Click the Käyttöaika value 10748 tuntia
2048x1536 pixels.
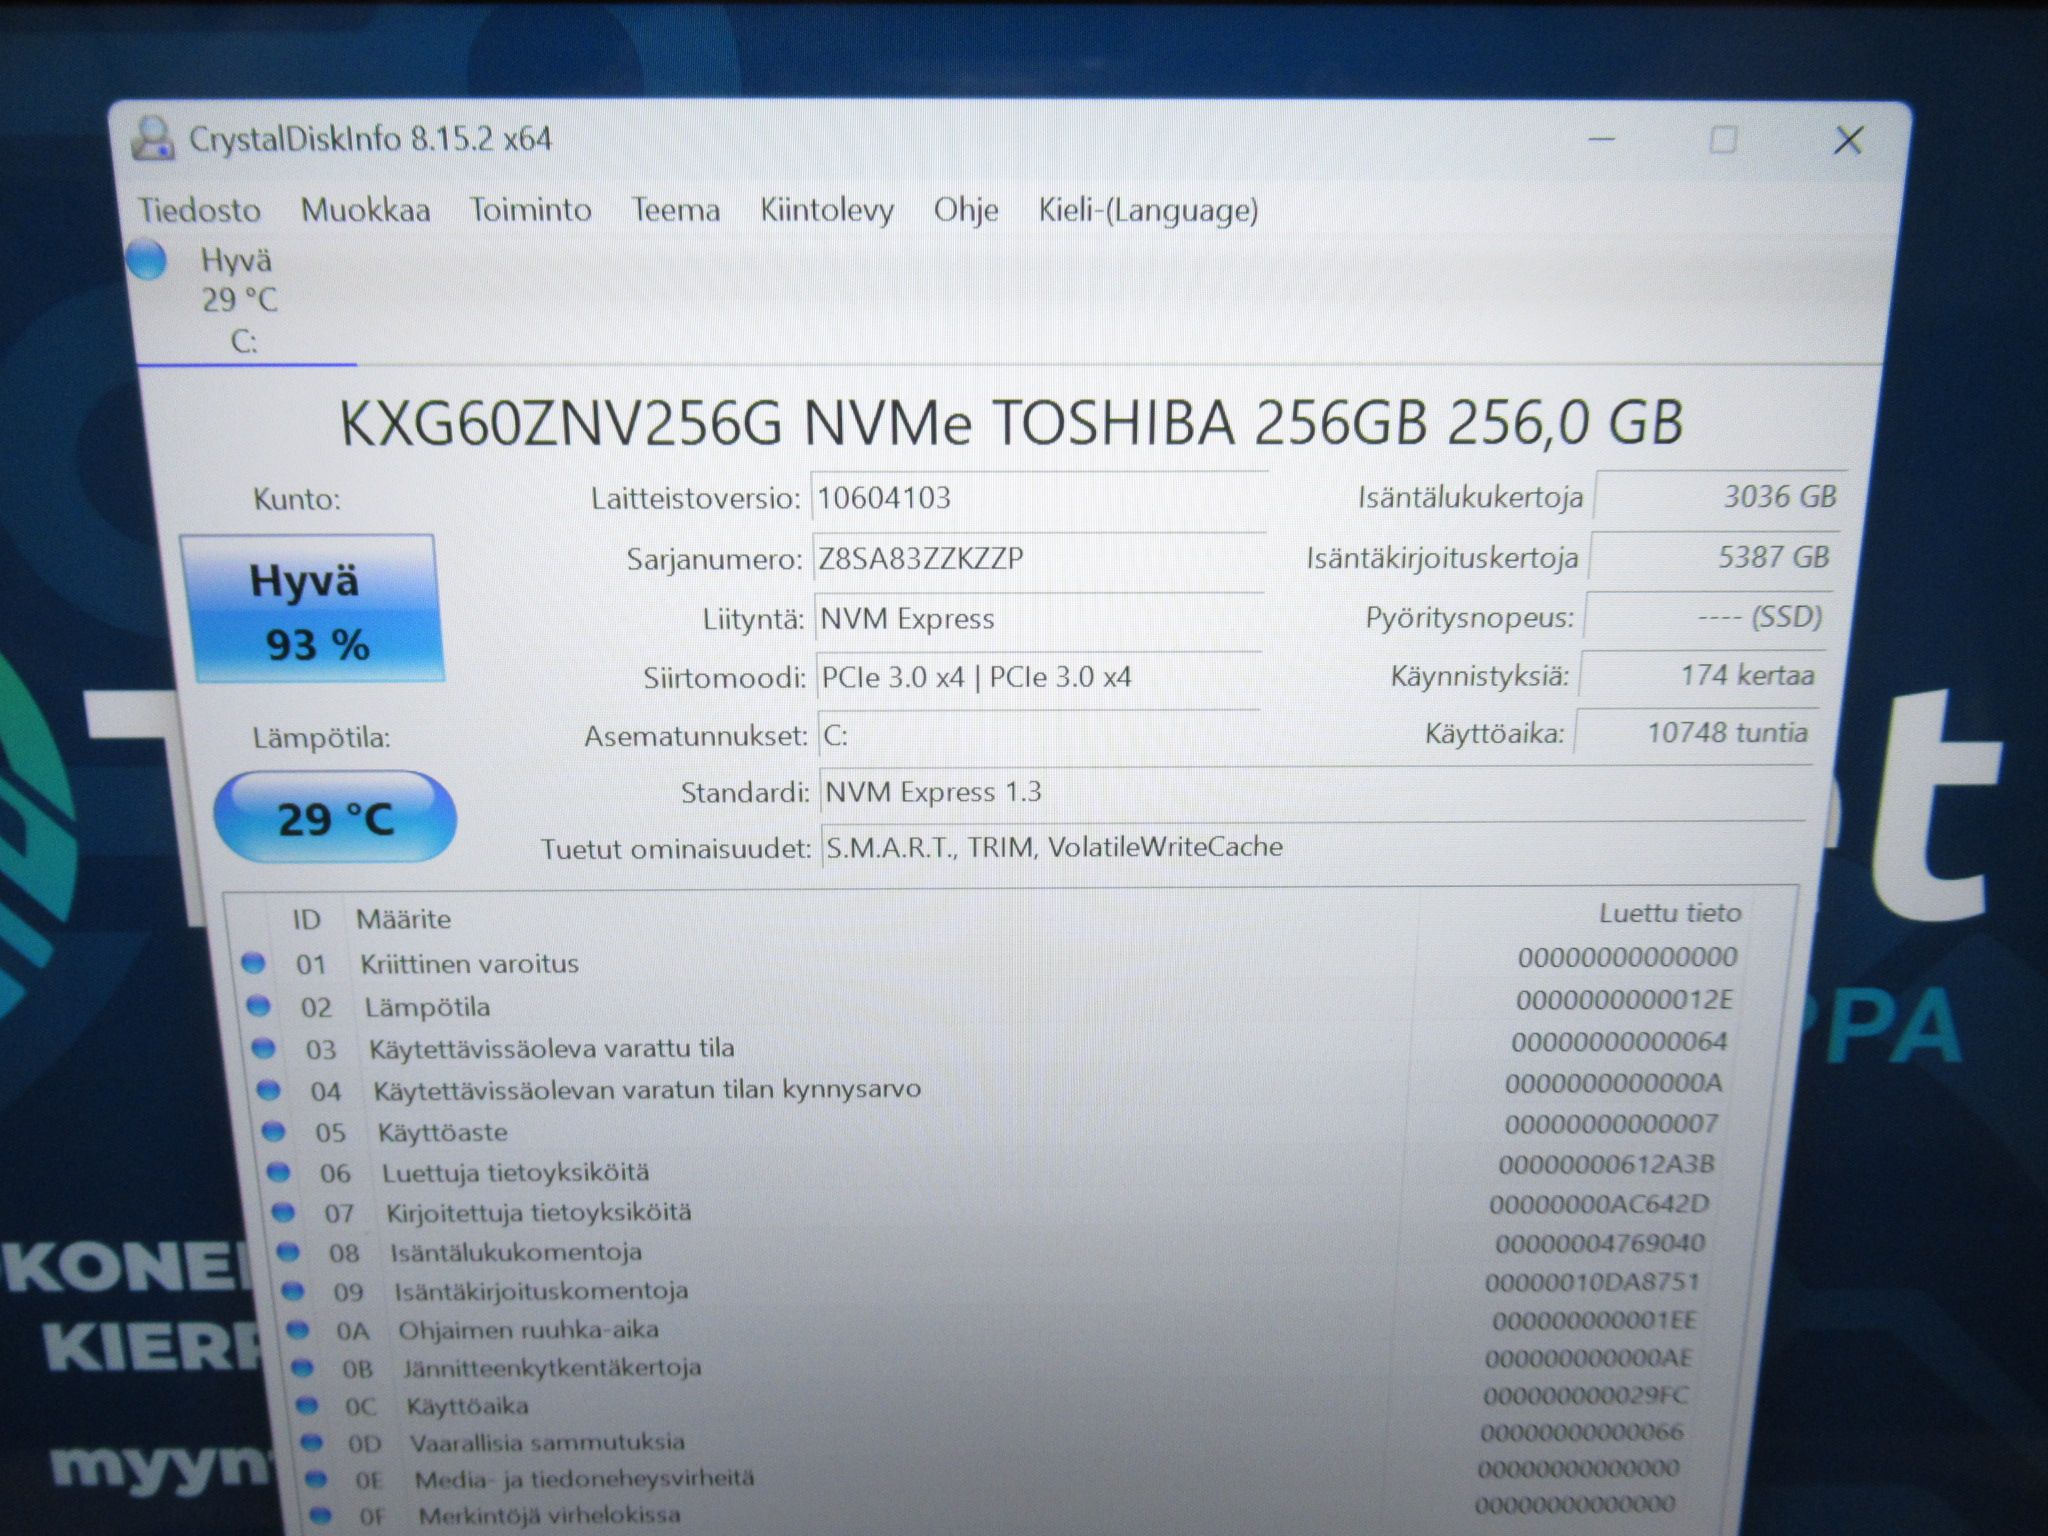click(1694, 733)
